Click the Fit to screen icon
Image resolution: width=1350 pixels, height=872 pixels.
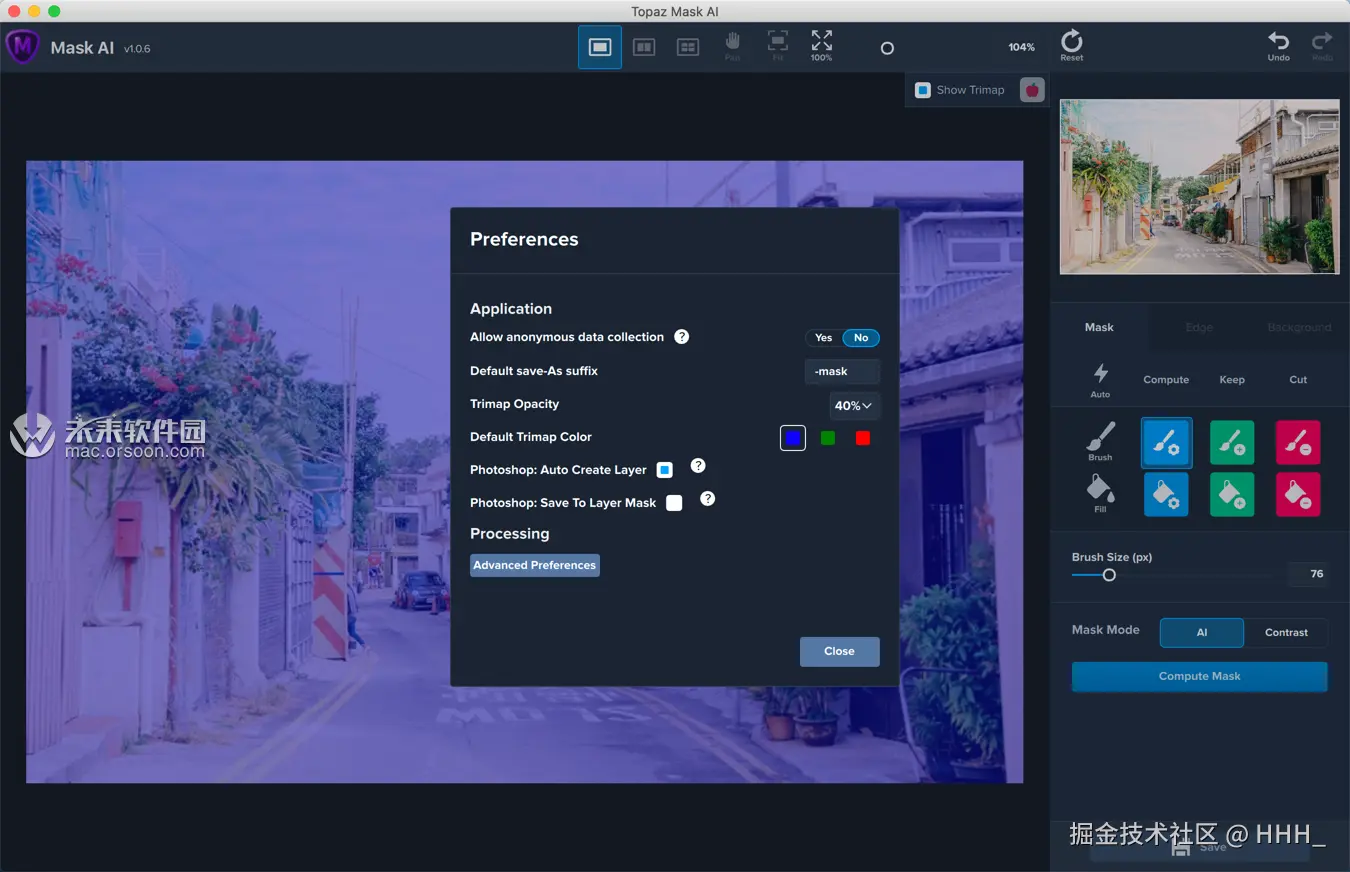(x=777, y=45)
